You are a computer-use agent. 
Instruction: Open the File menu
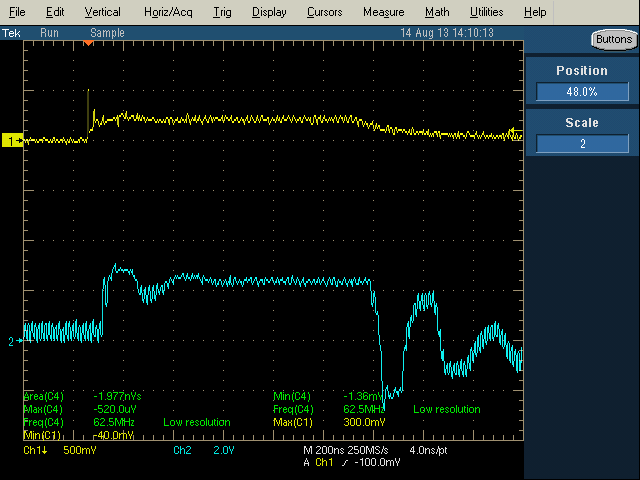coord(17,12)
